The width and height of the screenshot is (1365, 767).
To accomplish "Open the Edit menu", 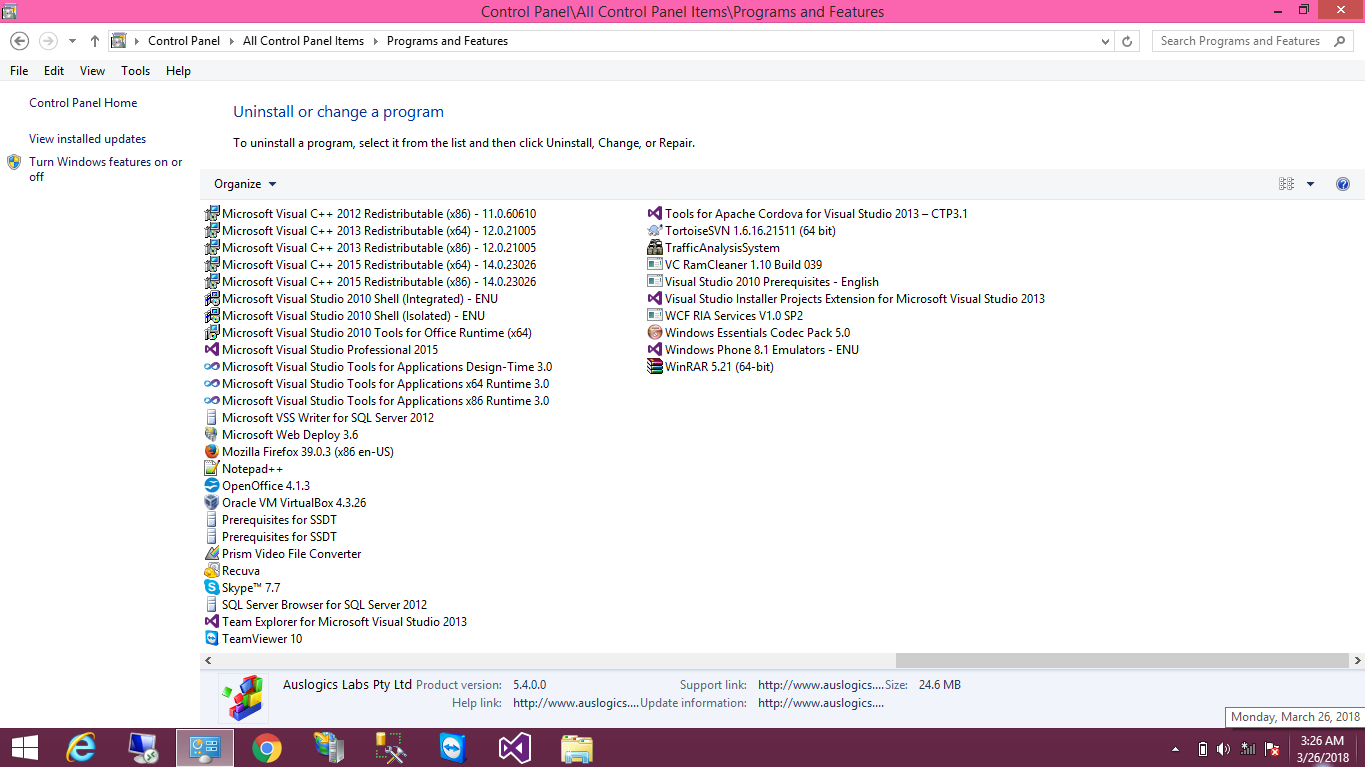I will pos(54,71).
